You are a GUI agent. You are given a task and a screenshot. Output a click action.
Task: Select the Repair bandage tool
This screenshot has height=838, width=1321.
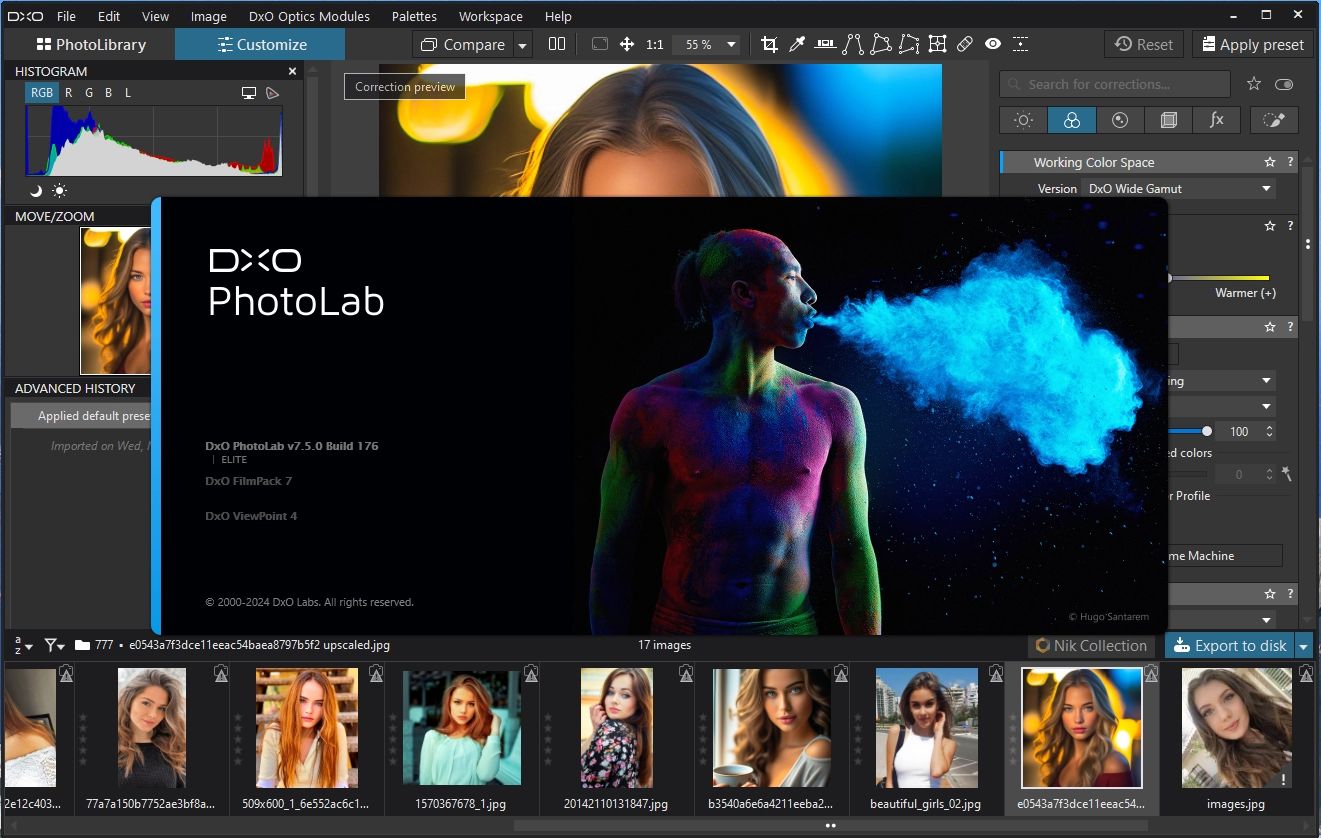[x=965, y=44]
